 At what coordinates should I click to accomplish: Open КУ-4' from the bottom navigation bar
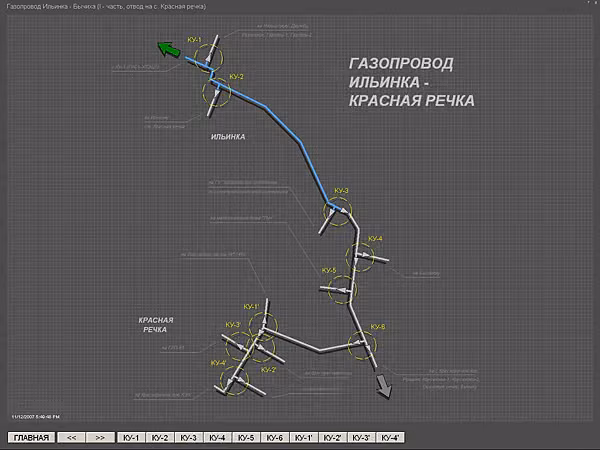tap(390, 437)
